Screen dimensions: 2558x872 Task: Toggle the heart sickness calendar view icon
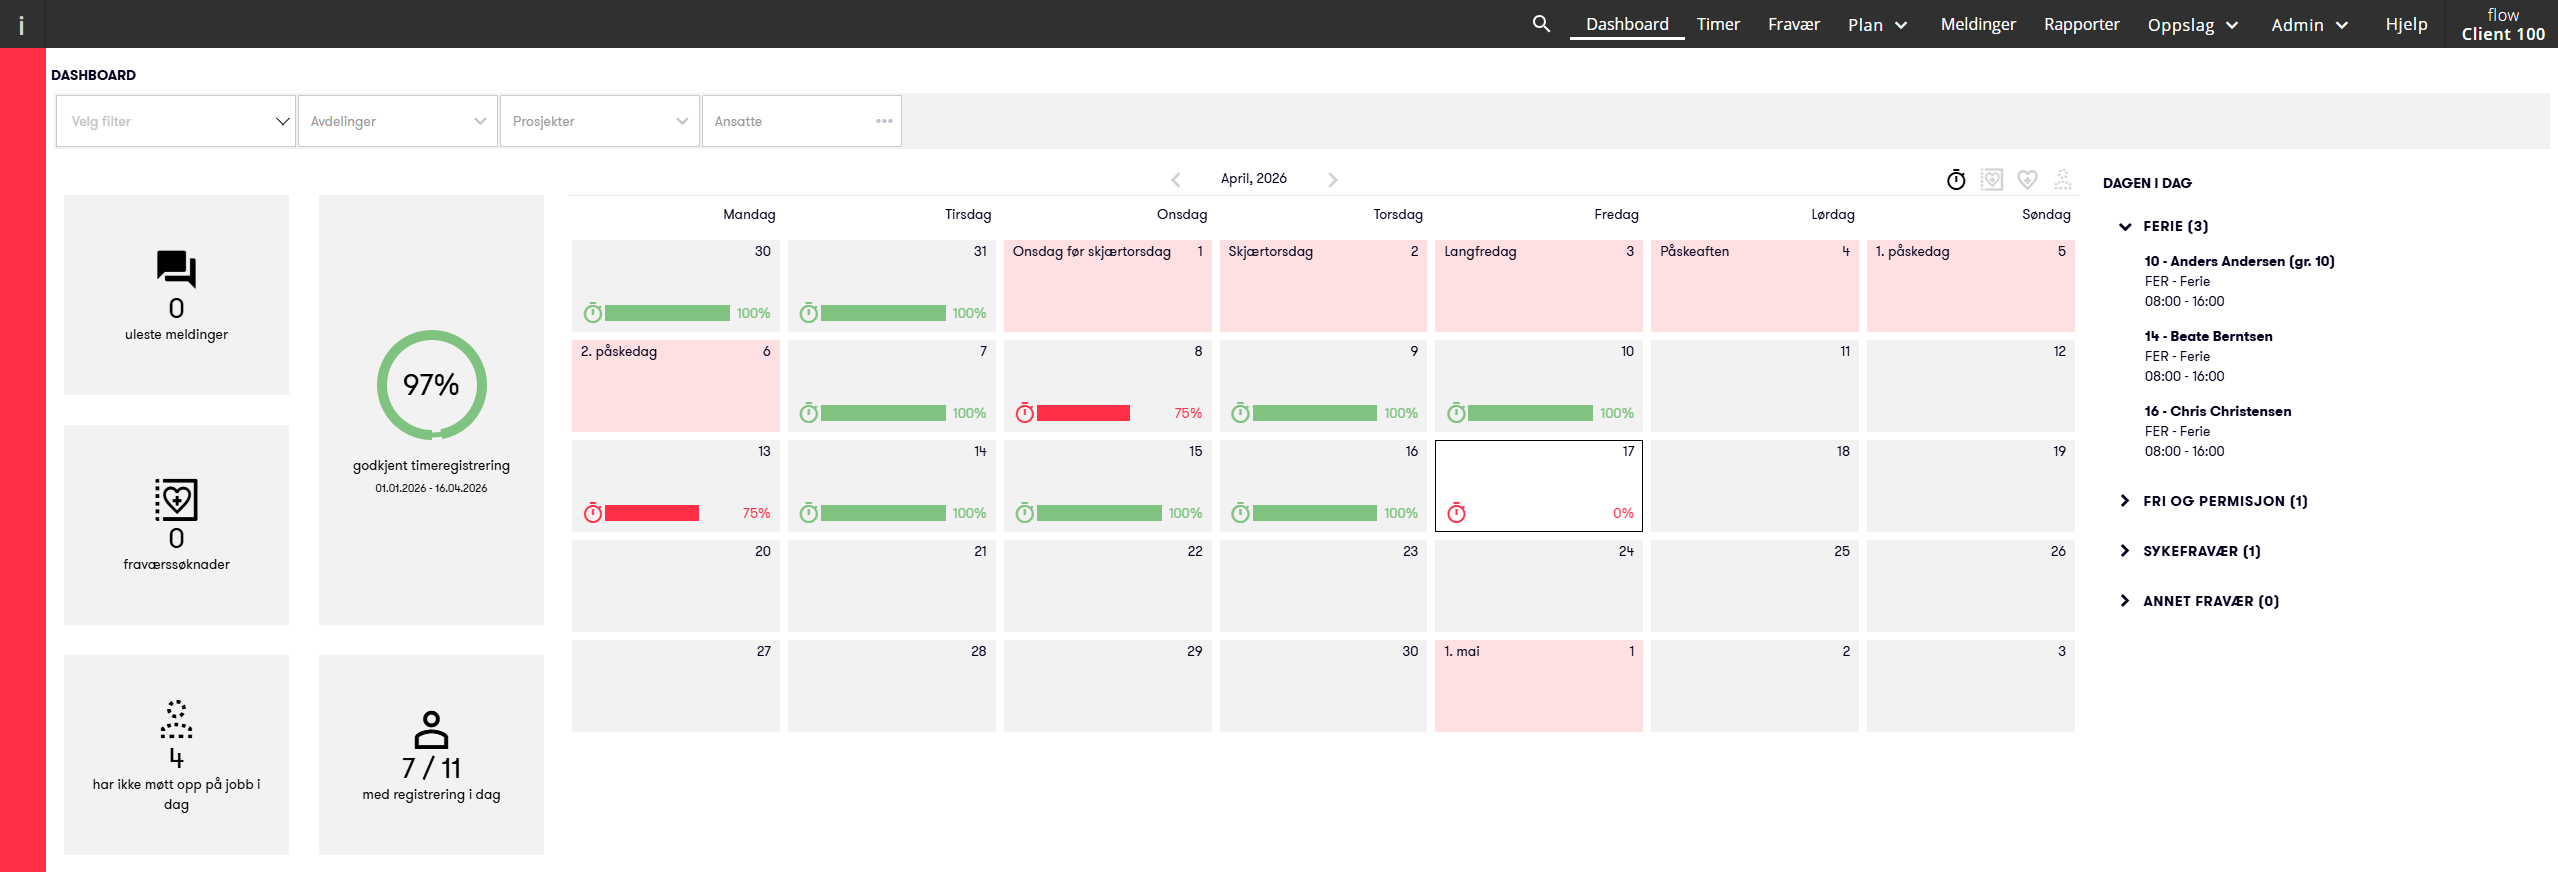(2027, 180)
